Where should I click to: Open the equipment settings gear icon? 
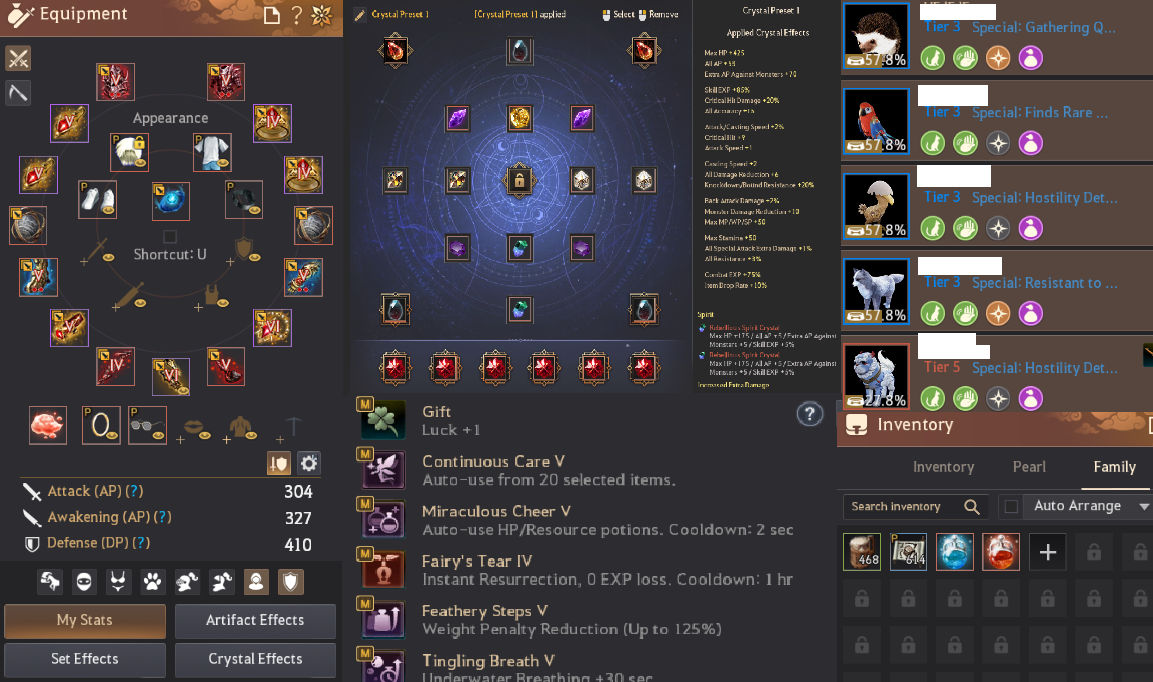309,463
